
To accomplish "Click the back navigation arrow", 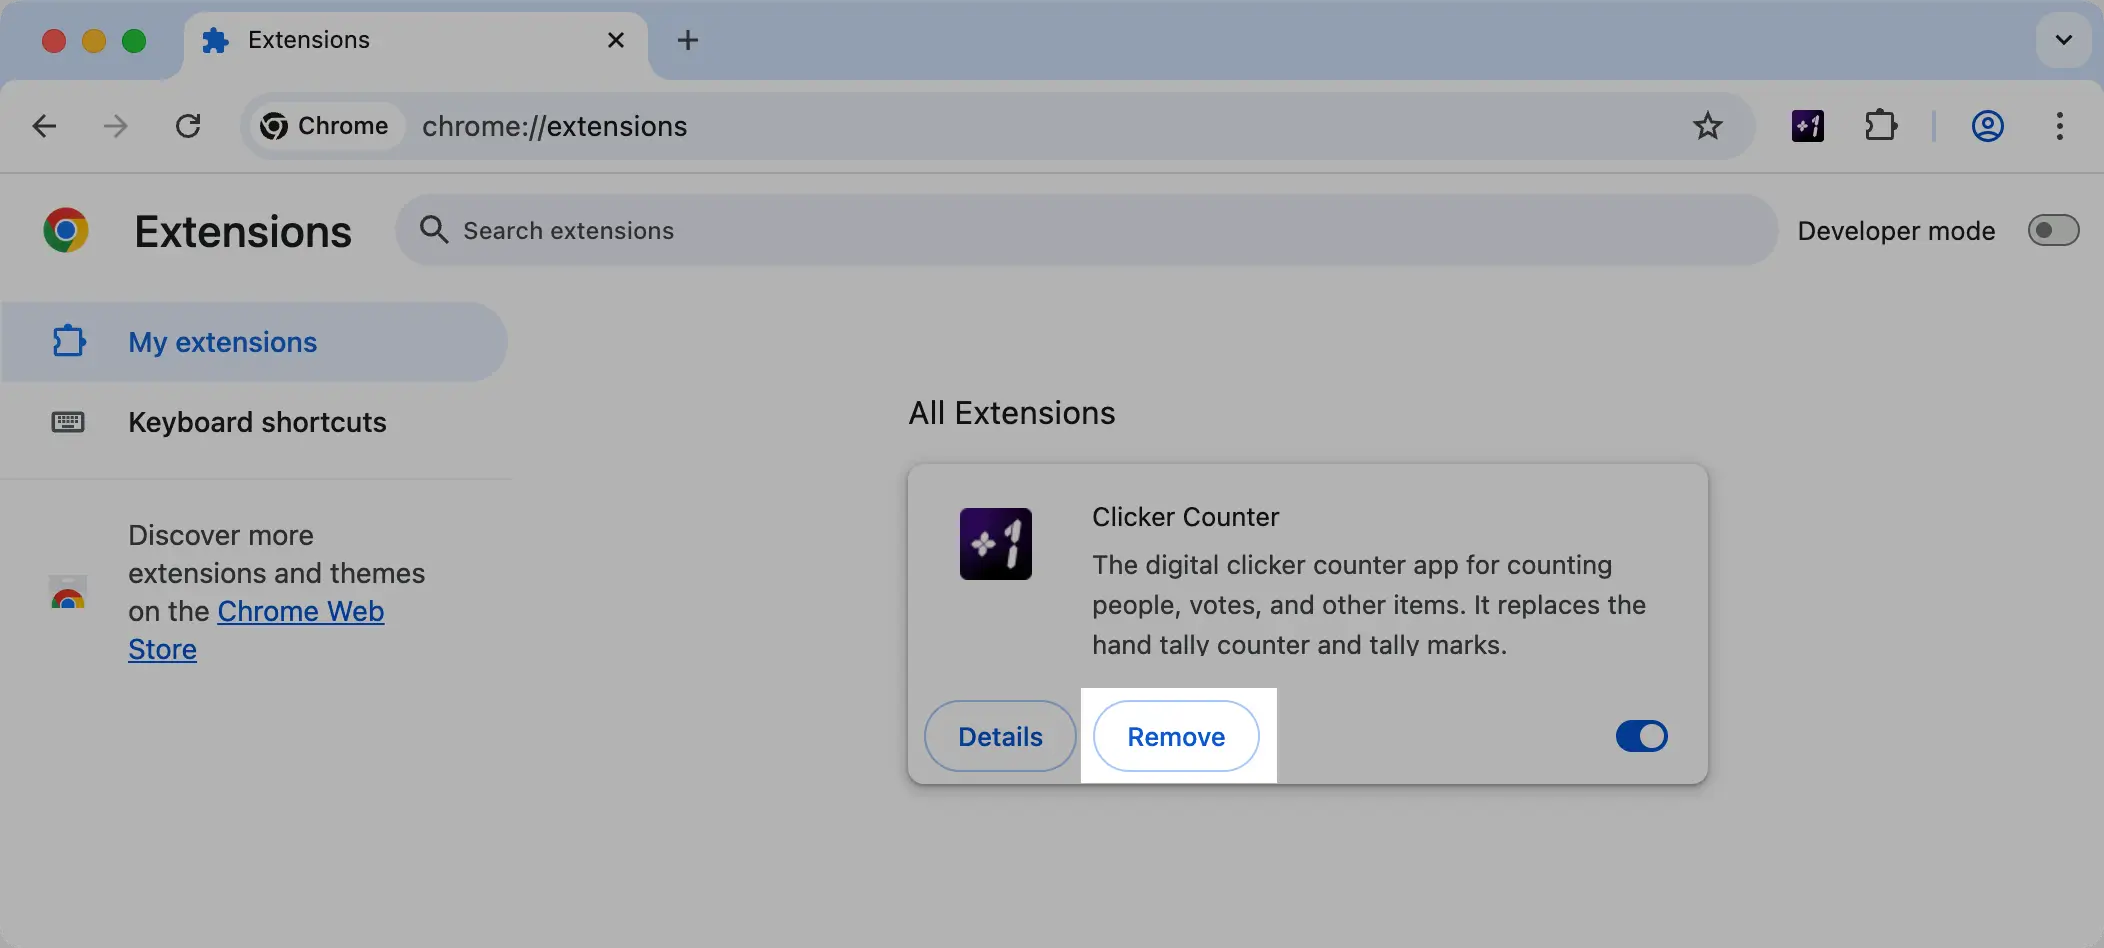I will point(44,126).
